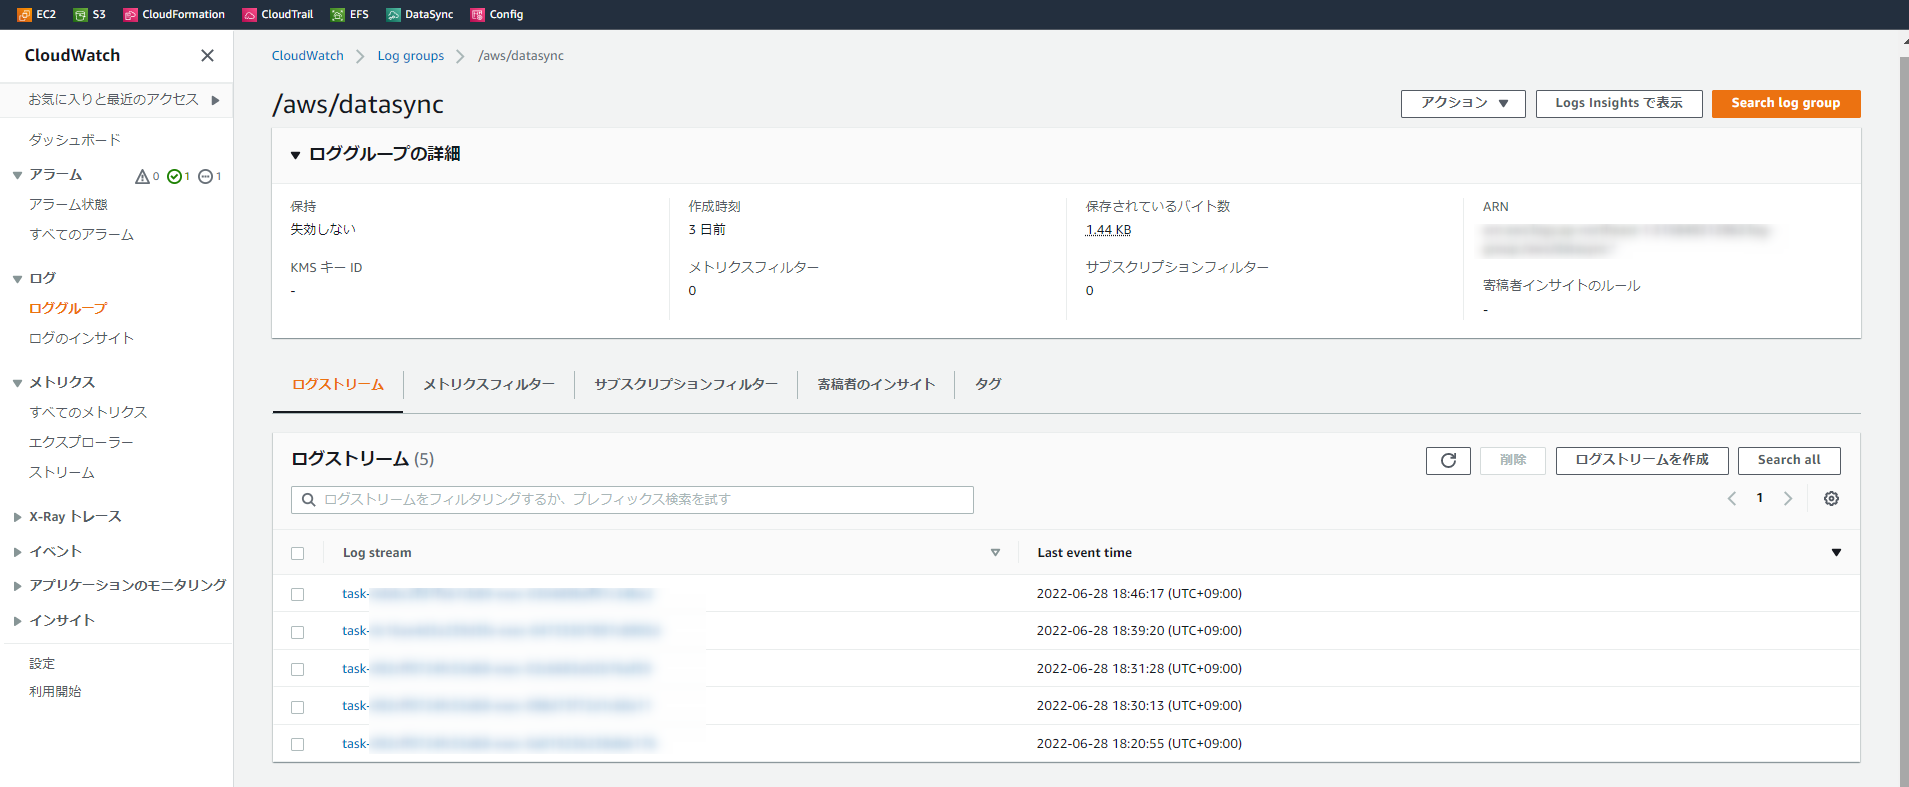
Task: Click the 1.44 KB stored bytes value
Action: [1109, 230]
